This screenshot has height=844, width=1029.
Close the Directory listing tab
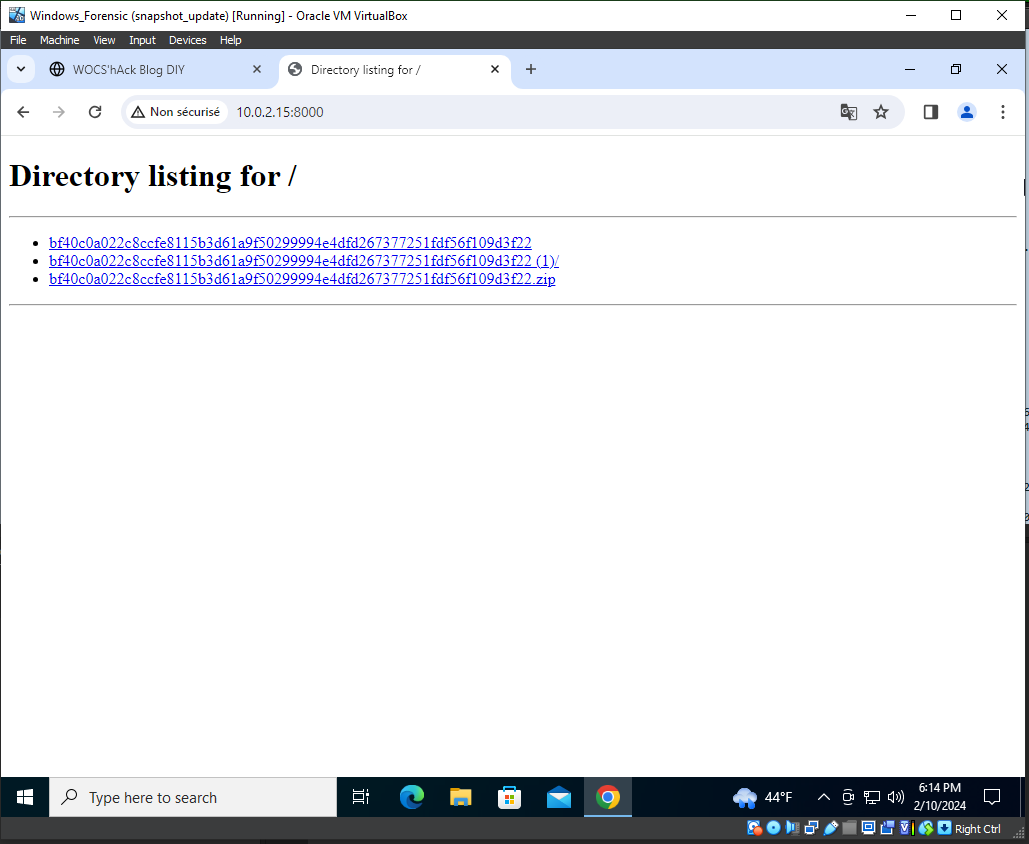495,70
